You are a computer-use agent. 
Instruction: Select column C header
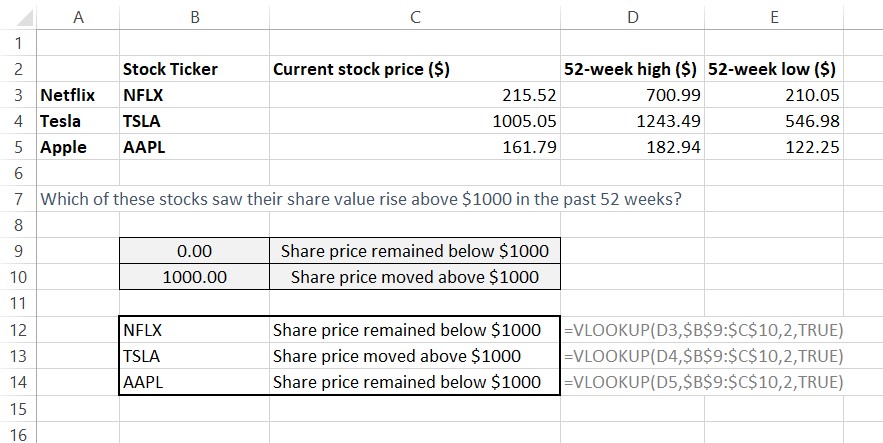point(415,17)
